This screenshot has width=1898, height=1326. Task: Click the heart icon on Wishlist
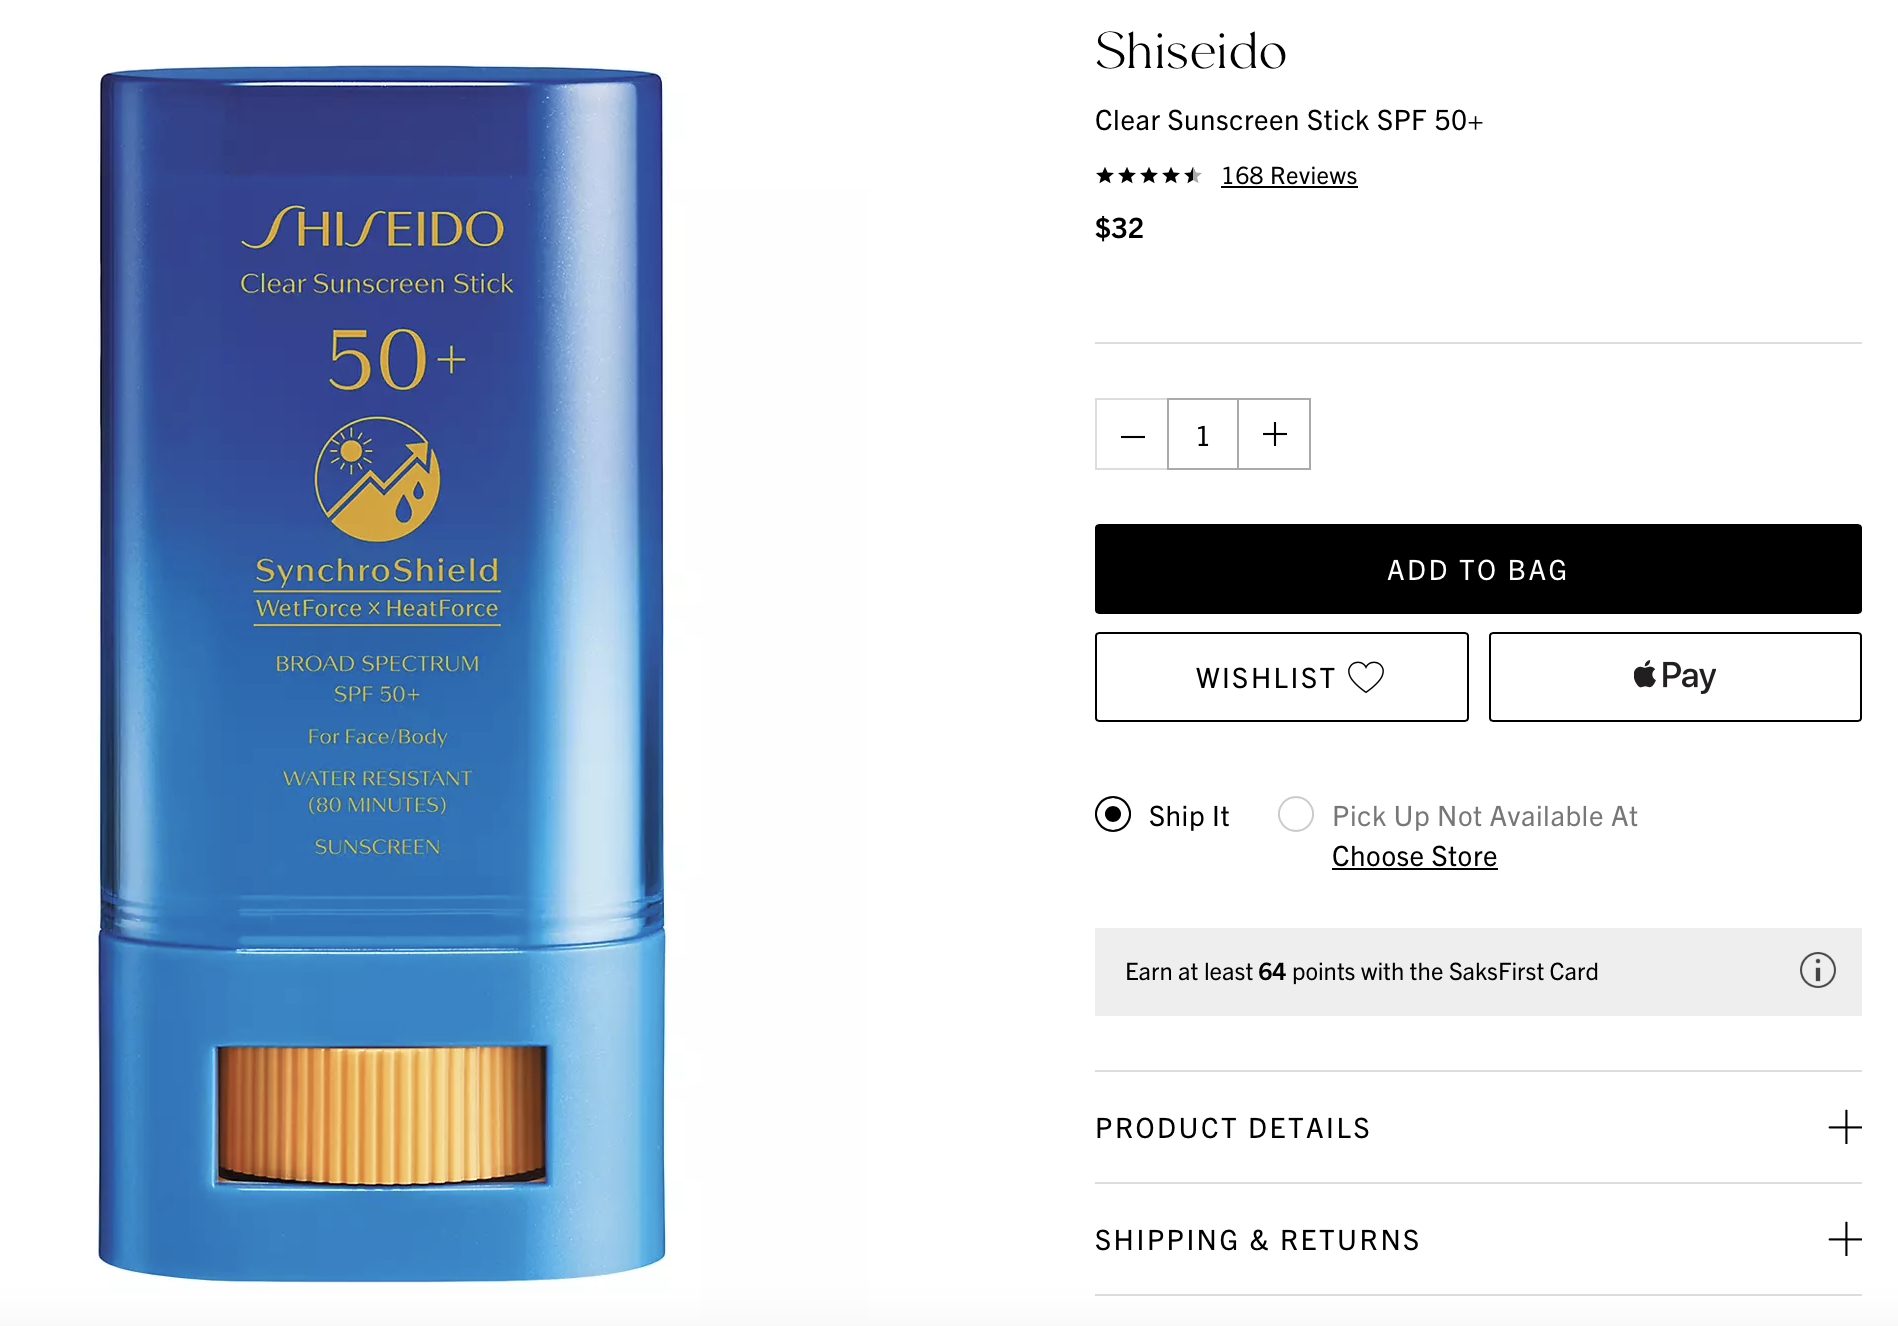click(1366, 677)
